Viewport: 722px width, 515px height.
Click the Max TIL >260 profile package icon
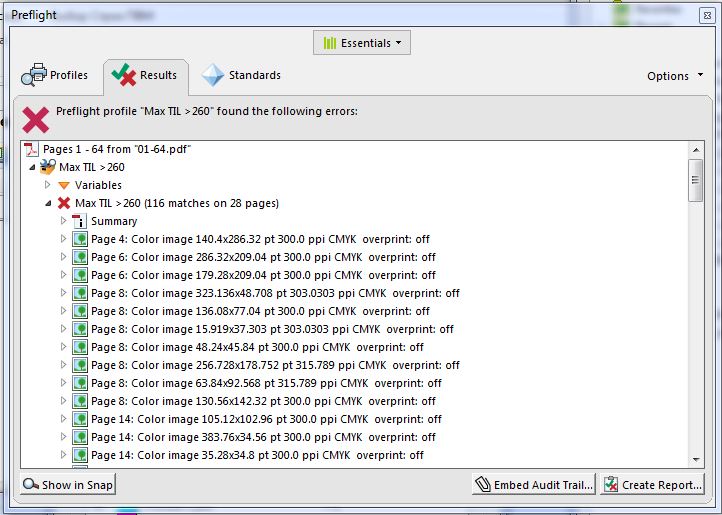(48, 167)
